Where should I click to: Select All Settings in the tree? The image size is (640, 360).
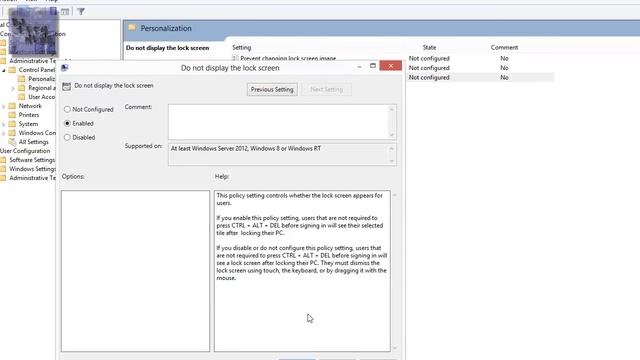click(33, 142)
